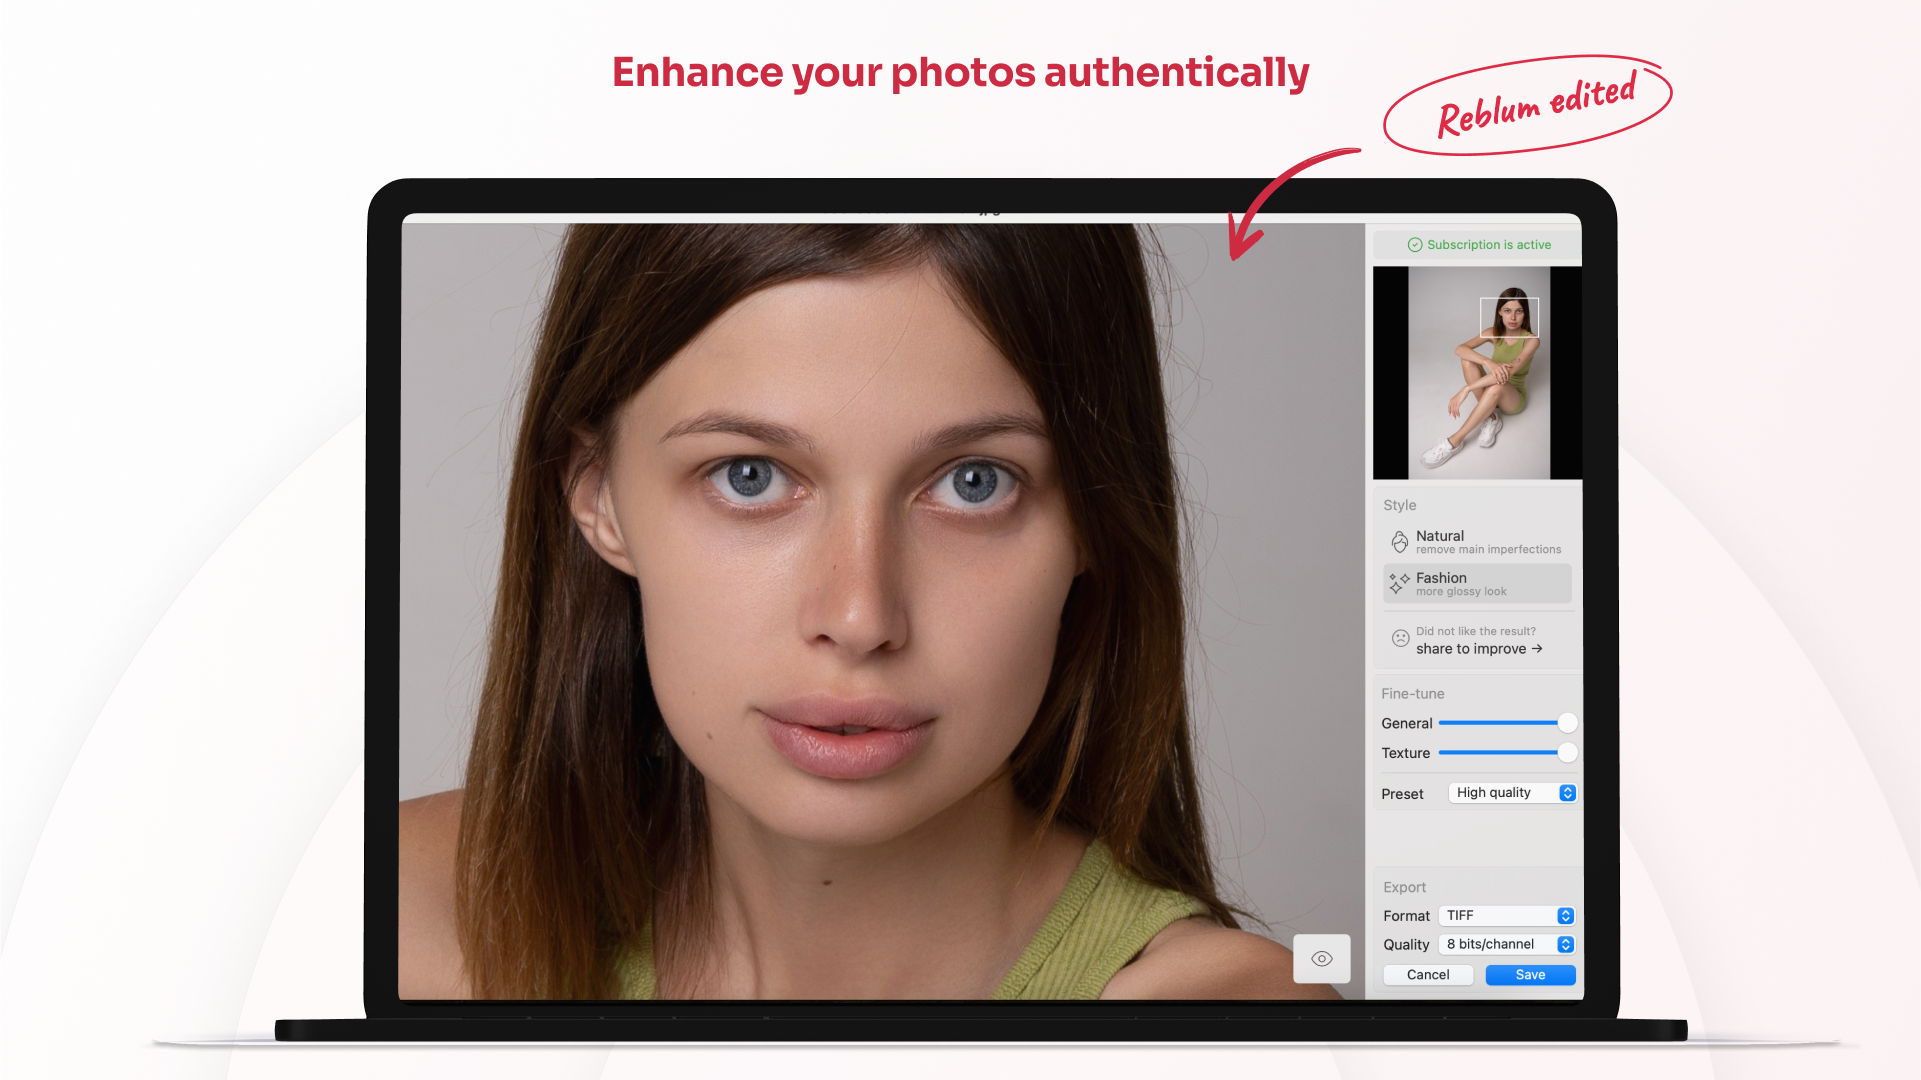Toggle the before/after eye preview button
The width and height of the screenshot is (1921, 1080).
[1321, 958]
